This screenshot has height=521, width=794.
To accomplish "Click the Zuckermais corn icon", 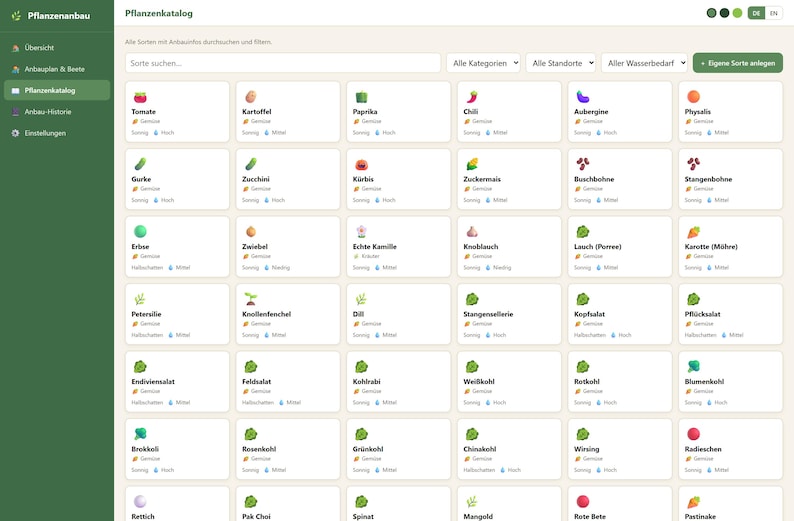I will click(472, 164).
